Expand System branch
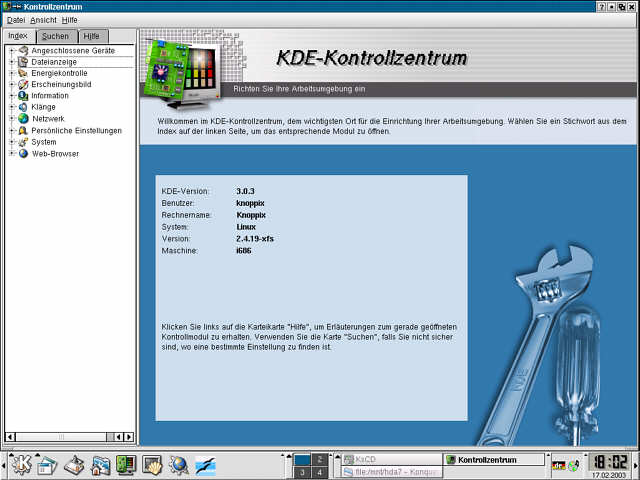640x480 pixels. click(x=12, y=142)
